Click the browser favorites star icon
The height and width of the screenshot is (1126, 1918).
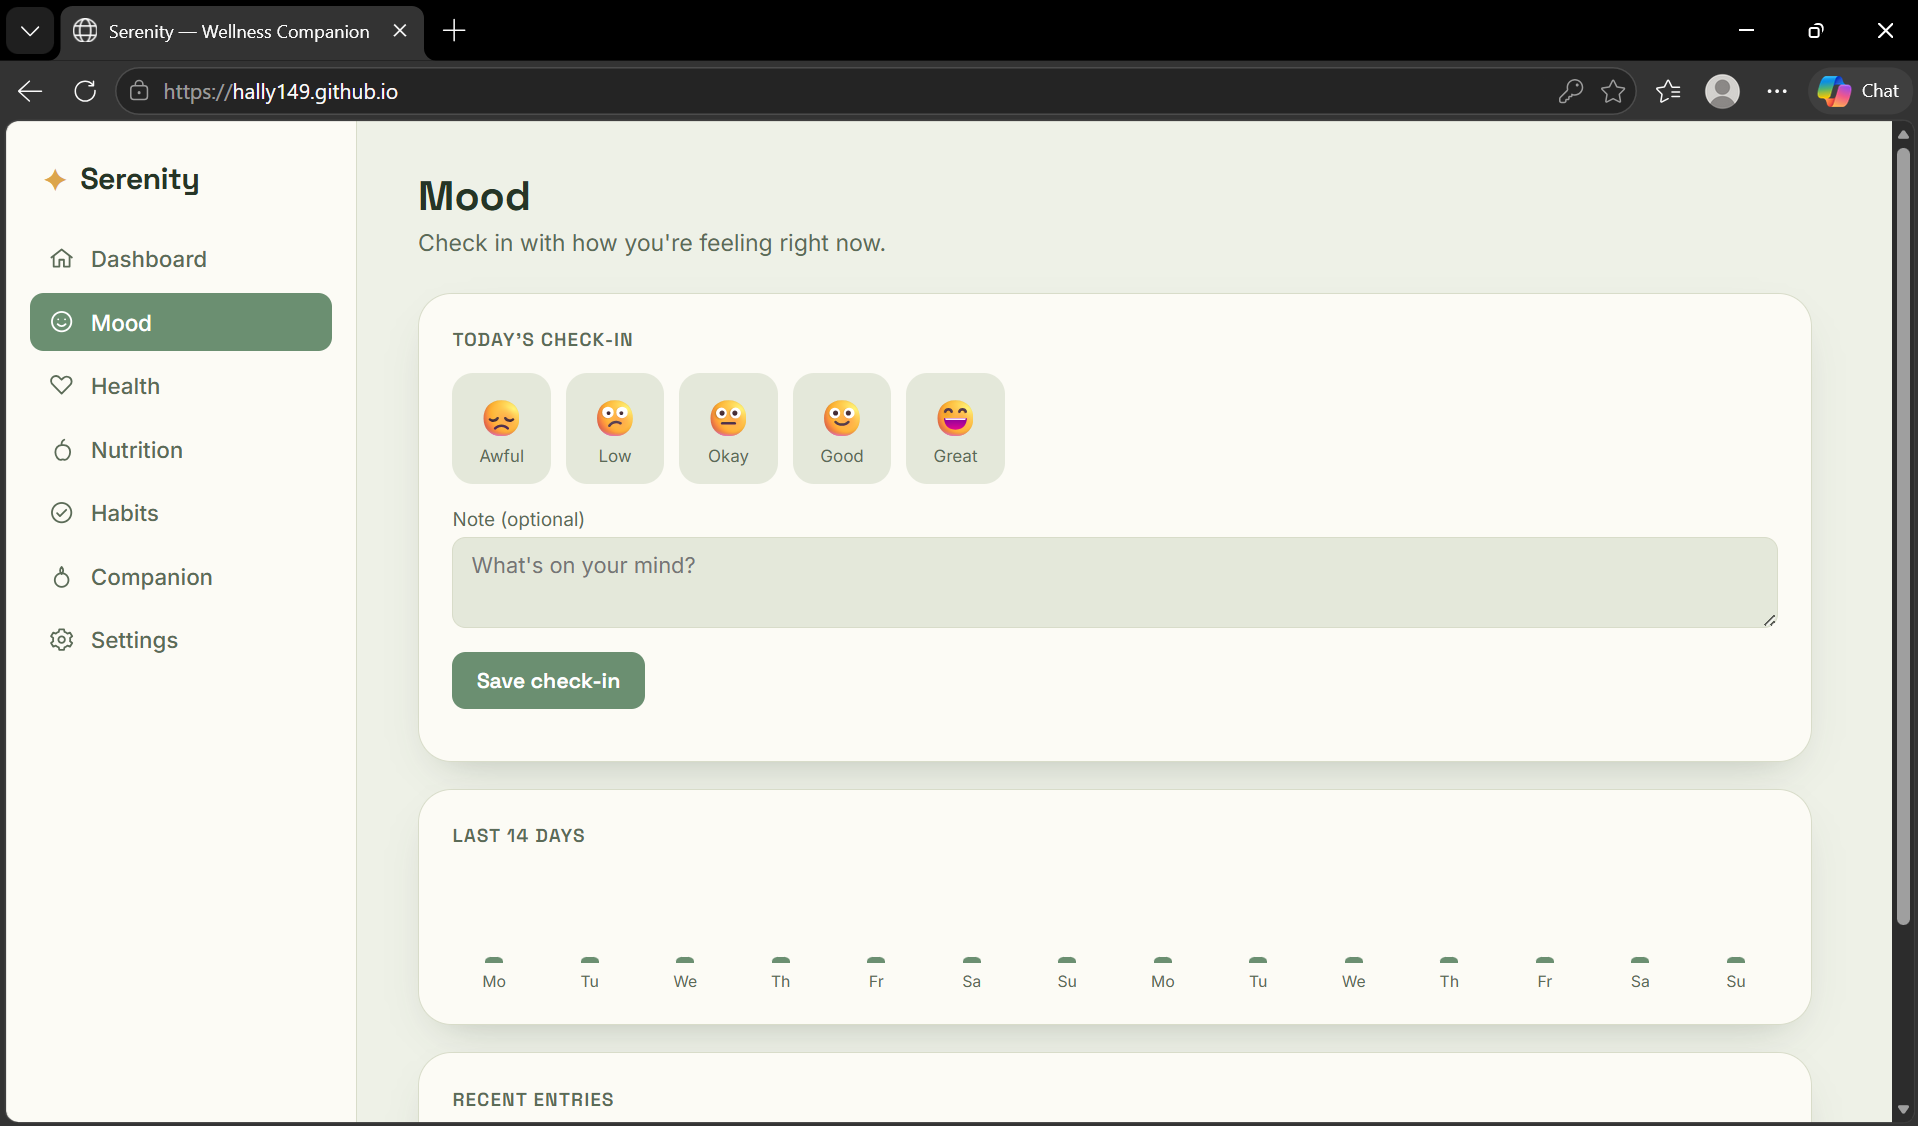tap(1613, 91)
